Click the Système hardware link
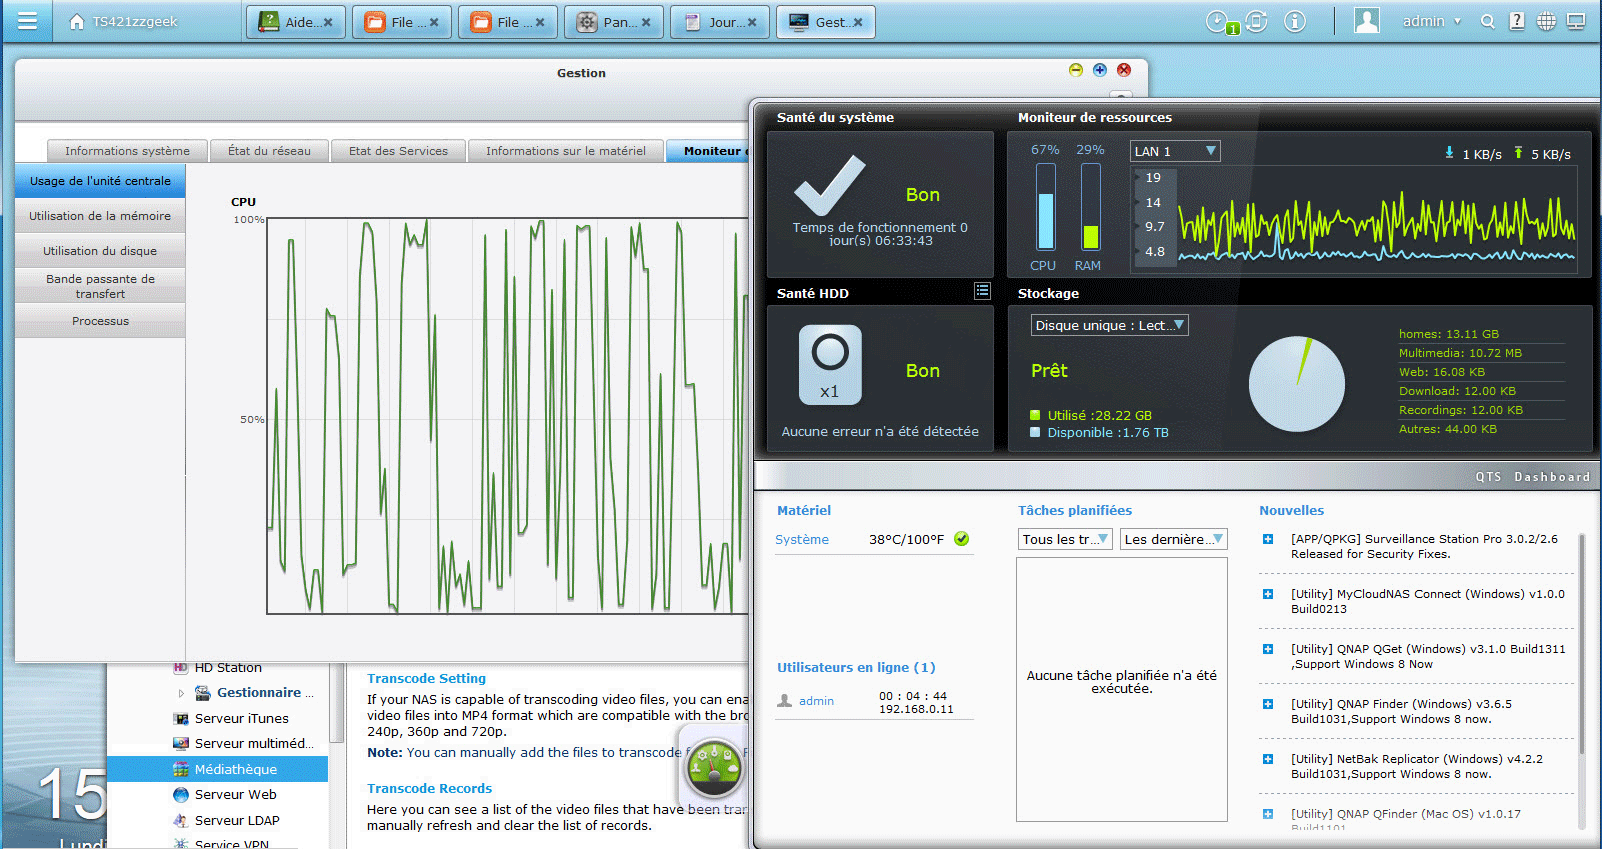 pos(802,539)
